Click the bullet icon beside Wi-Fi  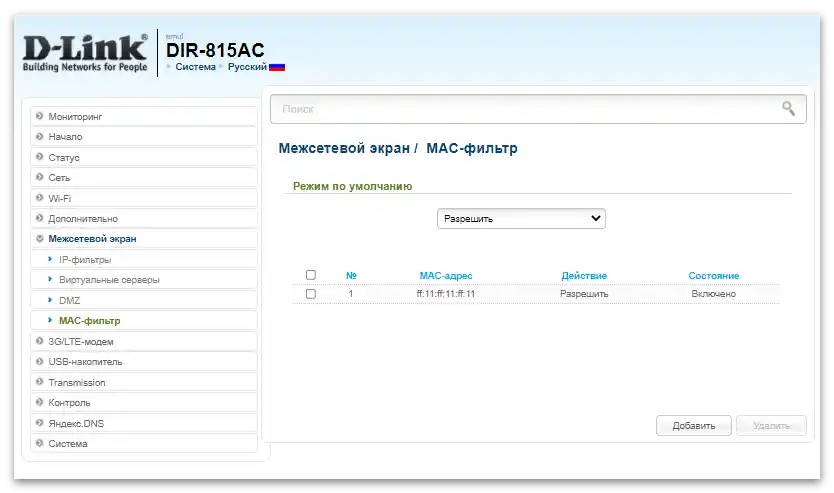(x=39, y=198)
